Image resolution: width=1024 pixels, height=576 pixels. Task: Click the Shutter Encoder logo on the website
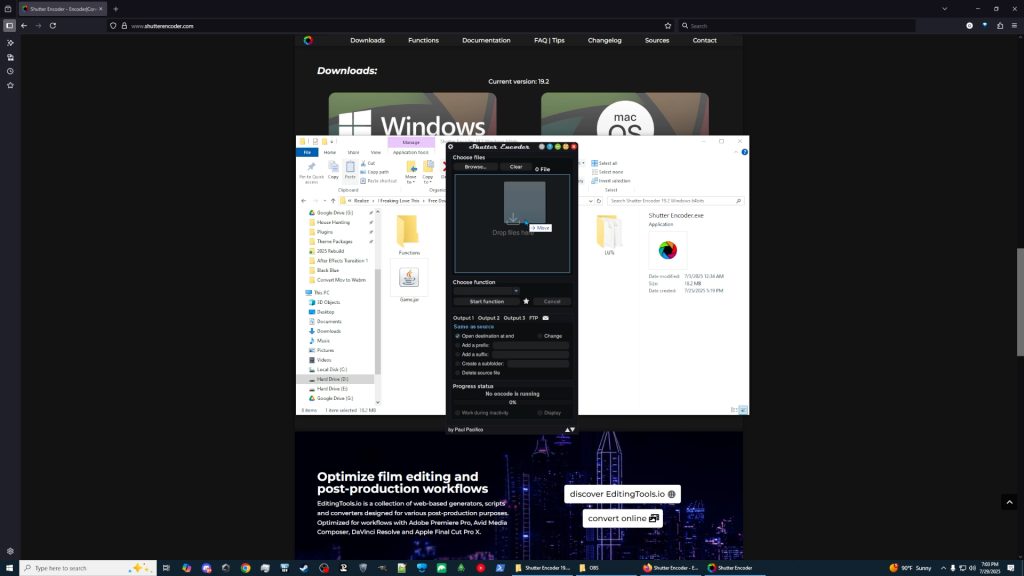308,40
